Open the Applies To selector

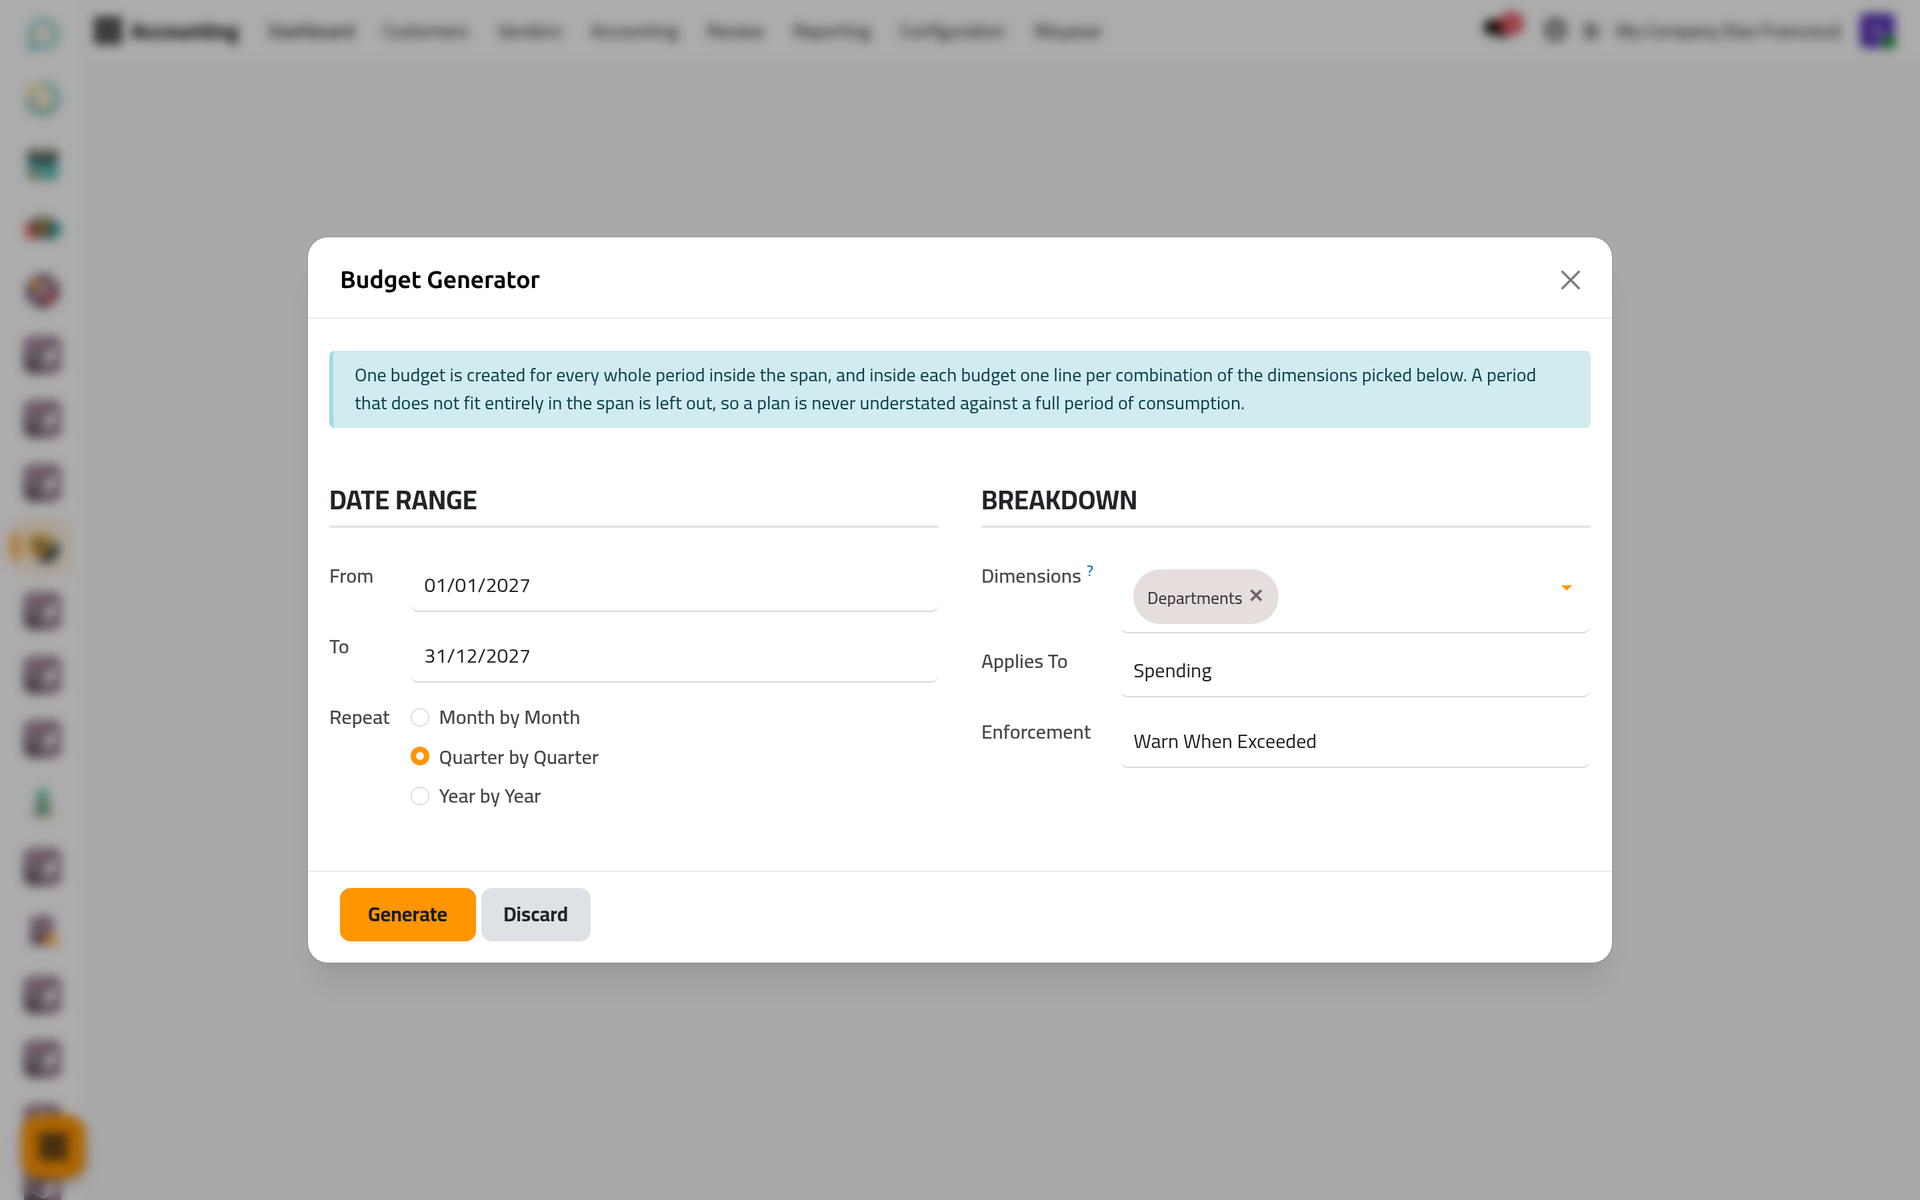point(1355,671)
